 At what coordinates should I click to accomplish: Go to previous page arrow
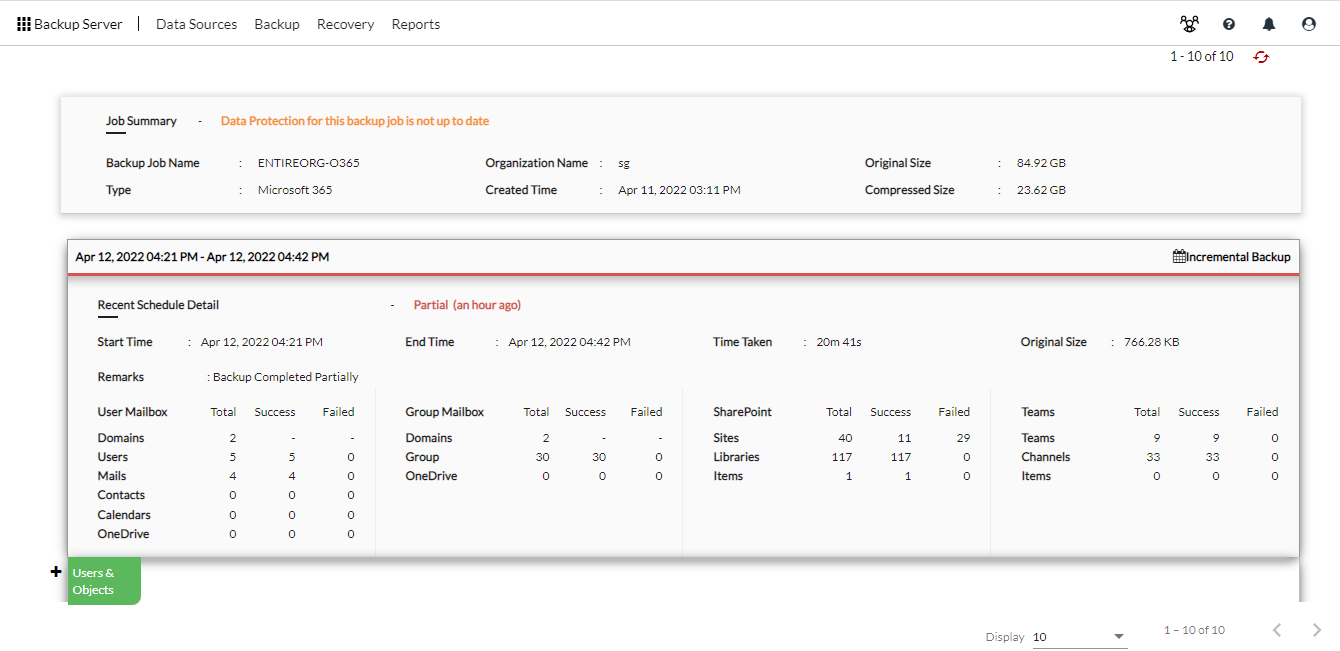[1277, 630]
